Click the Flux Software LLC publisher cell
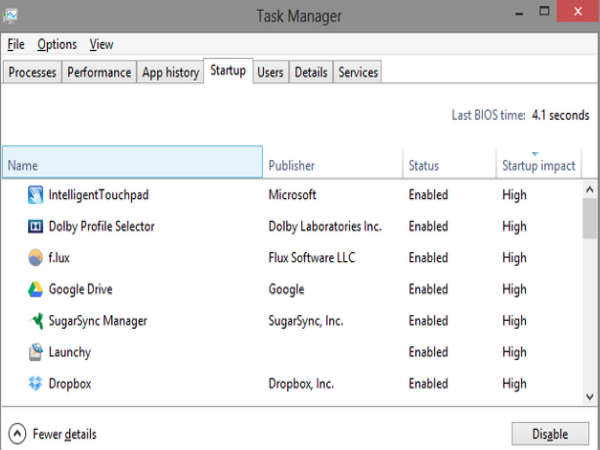Image resolution: width=600 pixels, height=450 pixels. click(312, 258)
